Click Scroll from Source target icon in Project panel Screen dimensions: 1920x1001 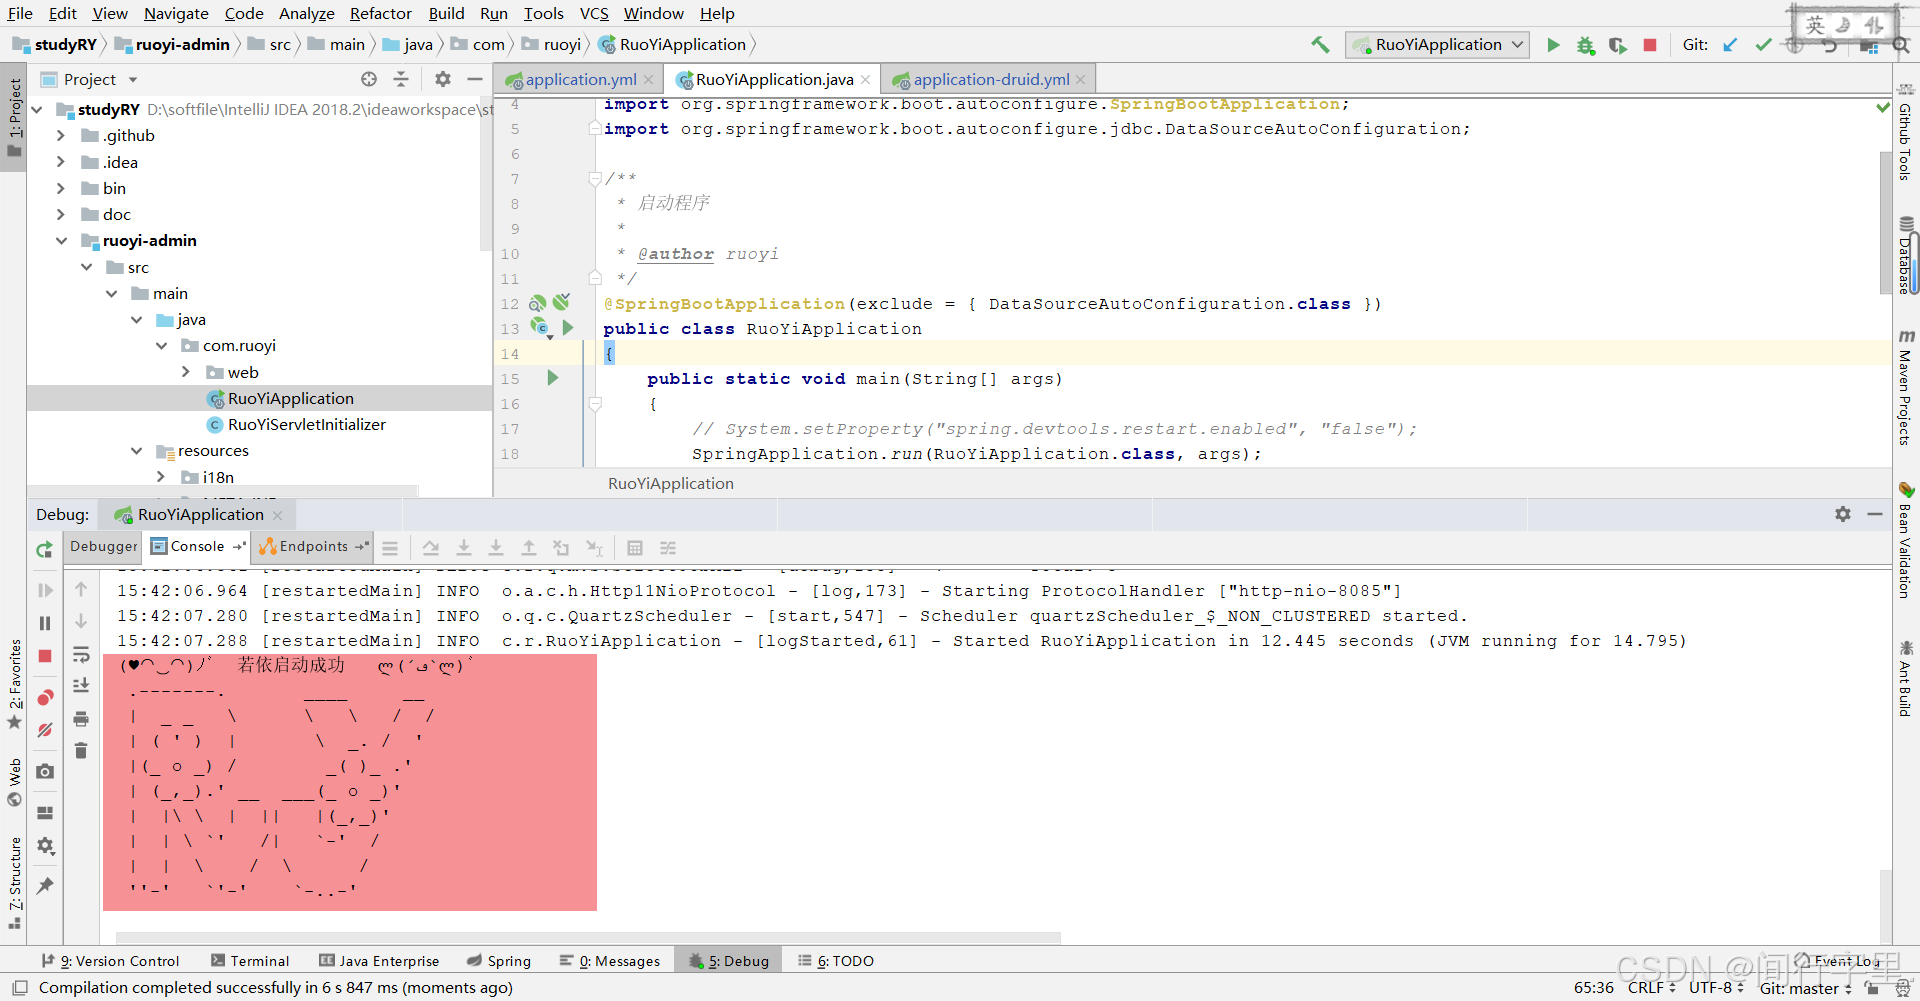coord(369,79)
